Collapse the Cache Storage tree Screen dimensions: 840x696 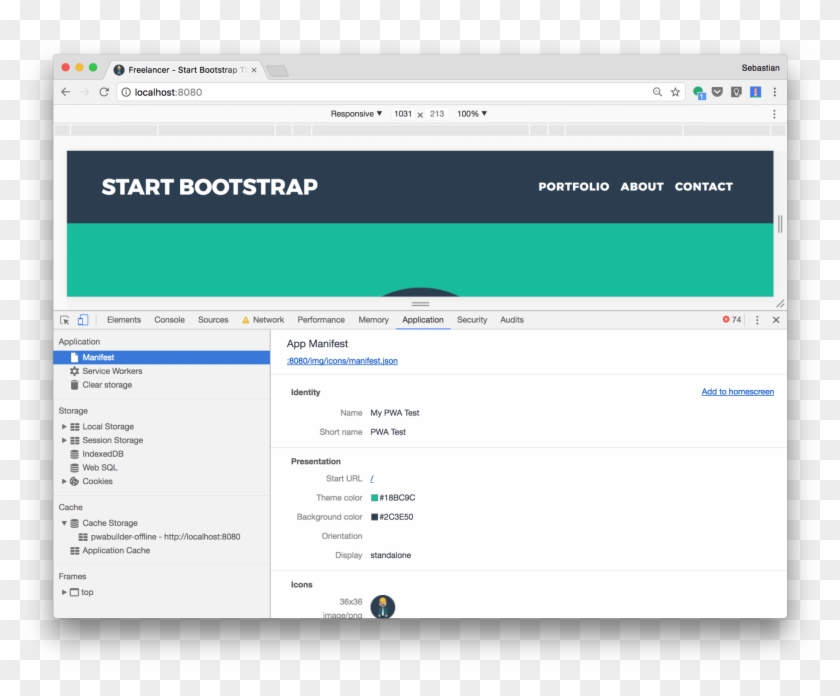(x=65, y=522)
